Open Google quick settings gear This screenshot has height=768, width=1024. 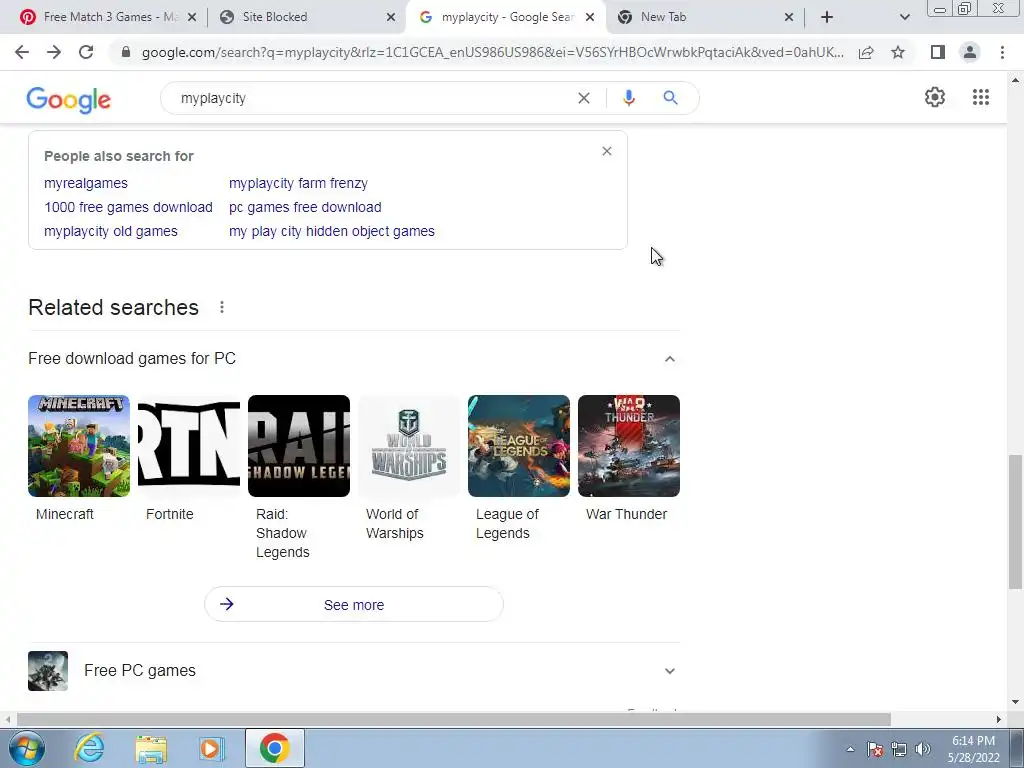coord(935,97)
